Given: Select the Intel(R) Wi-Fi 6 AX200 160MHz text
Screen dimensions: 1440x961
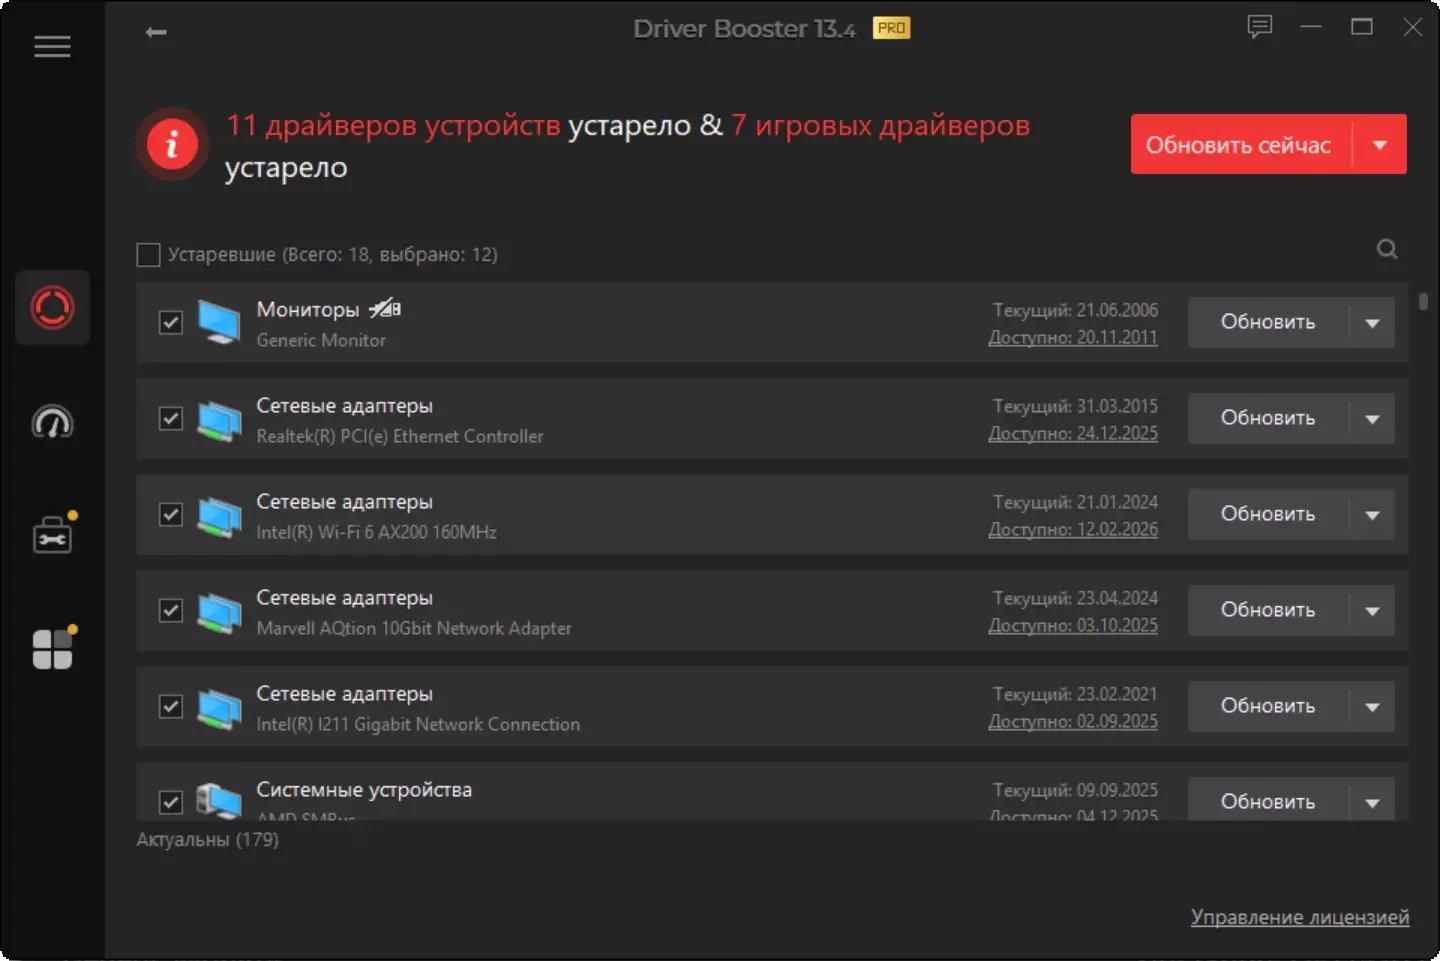Looking at the screenshot, I should pyautogui.click(x=377, y=532).
